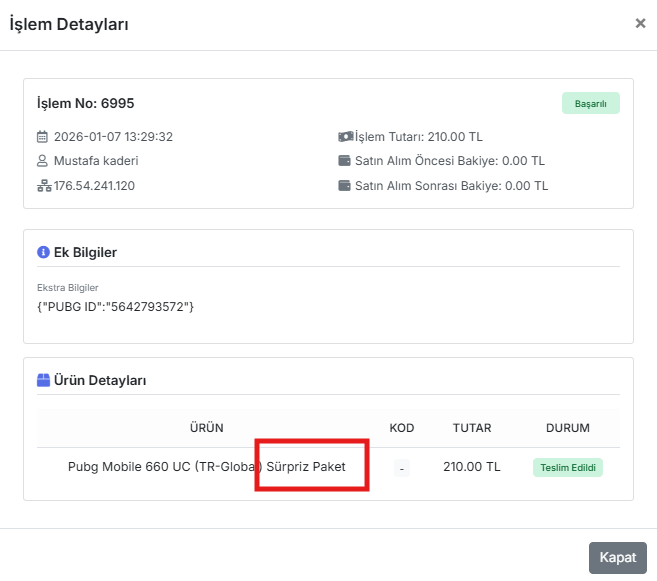Click the Kapat button
657x581 pixels.
[x=618, y=558]
